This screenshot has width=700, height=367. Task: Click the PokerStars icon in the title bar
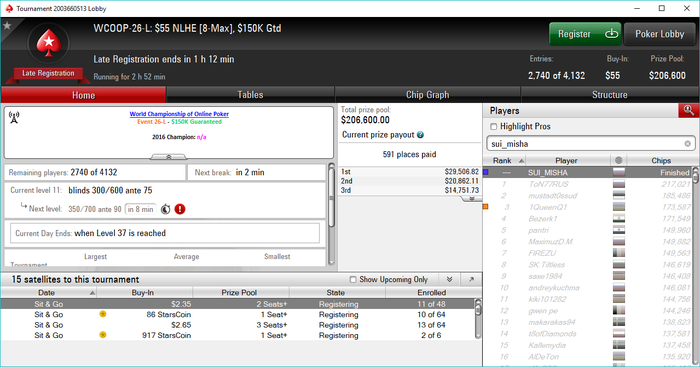tap(9, 8)
